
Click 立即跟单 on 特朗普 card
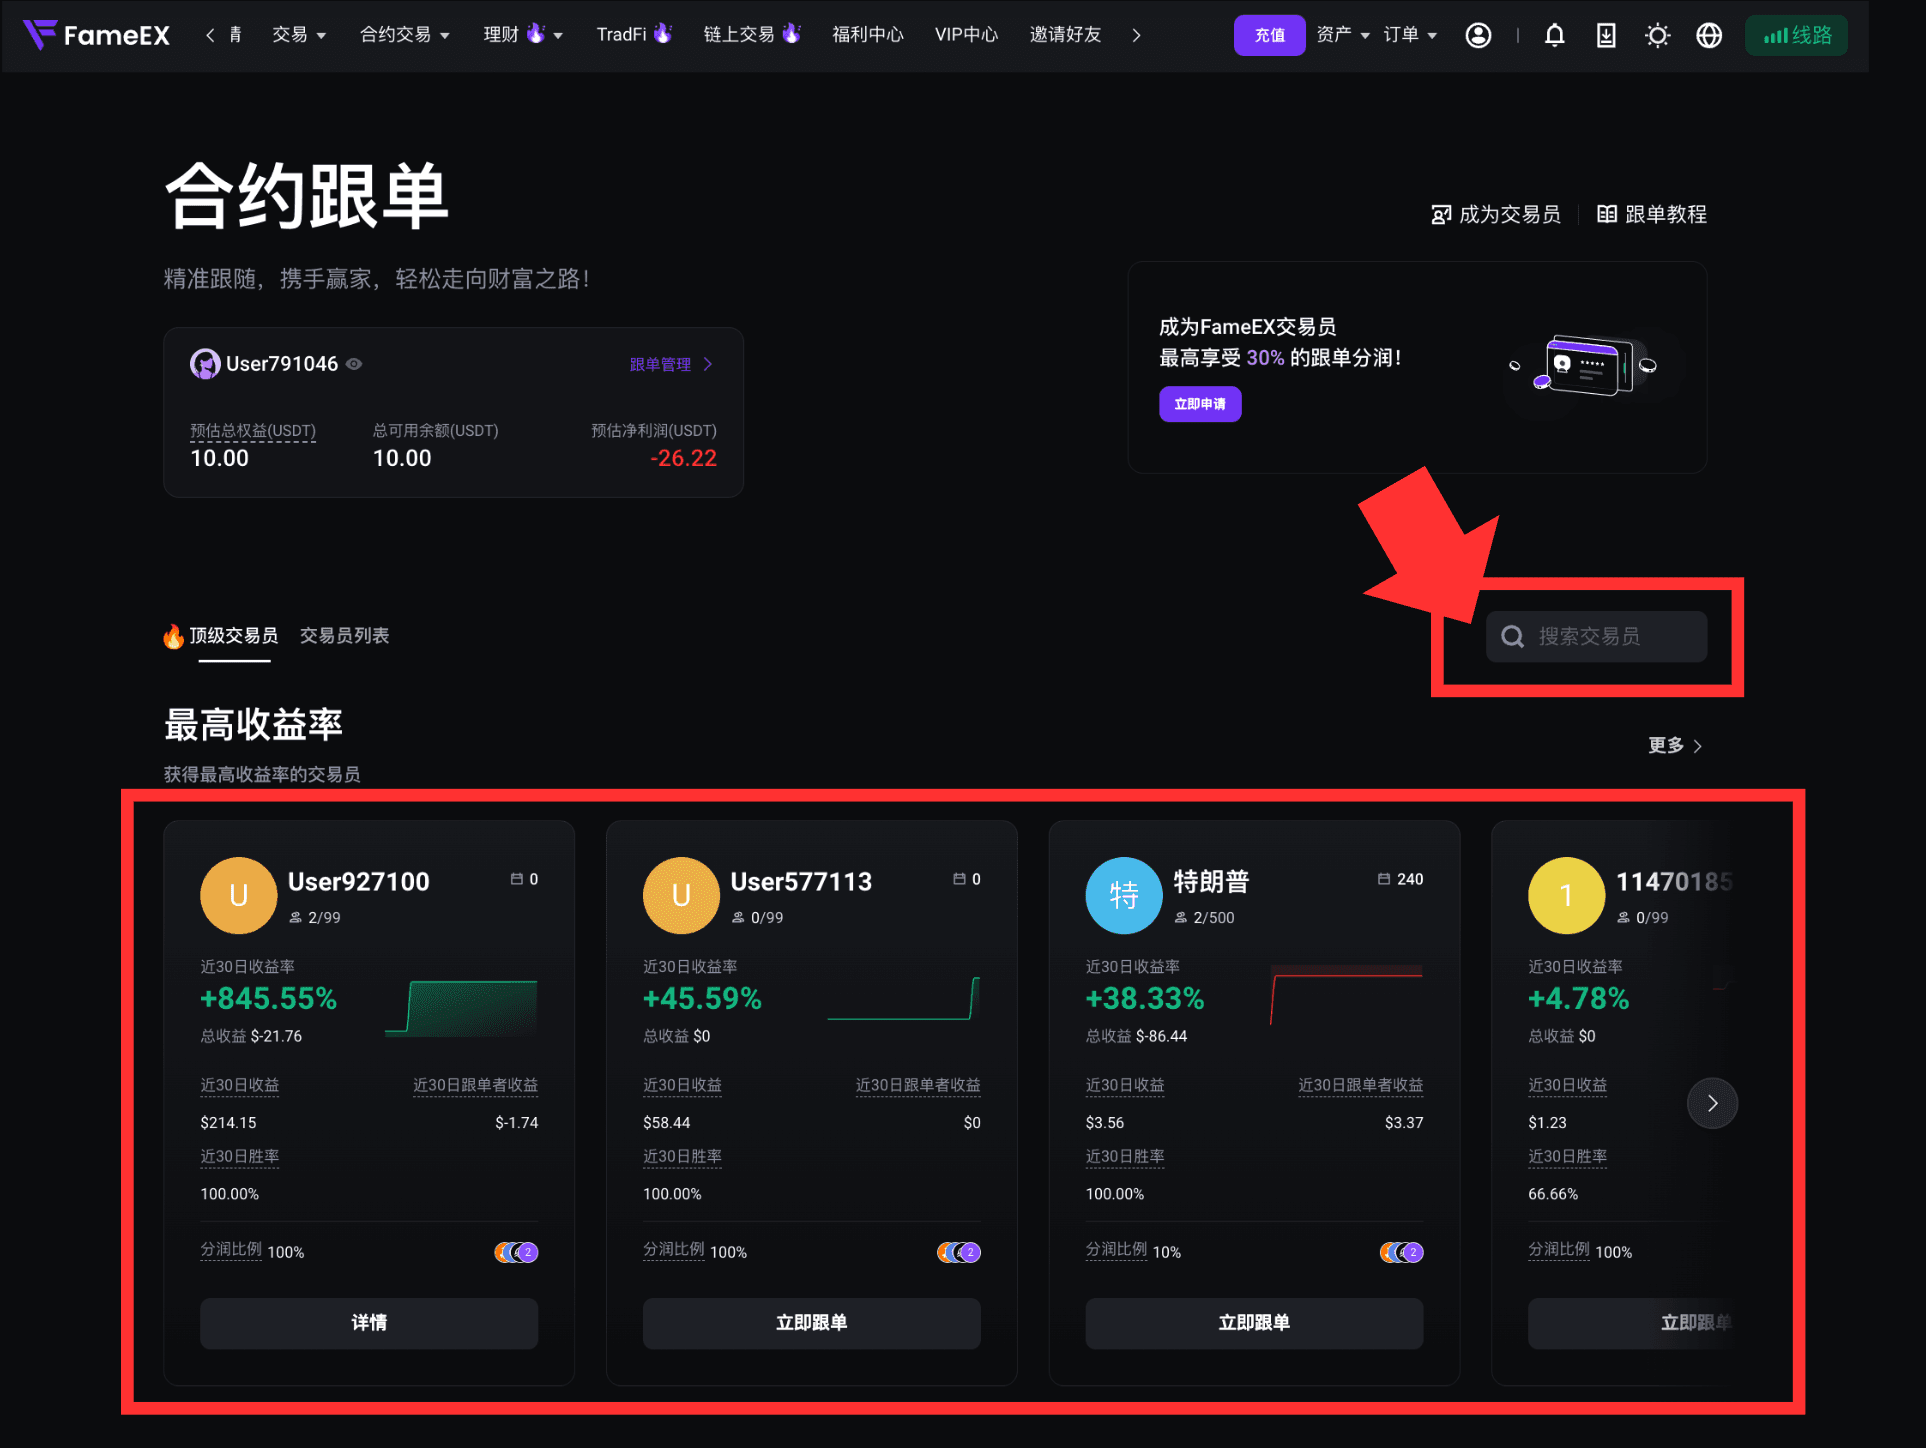pyautogui.click(x=1254, y=1323)
